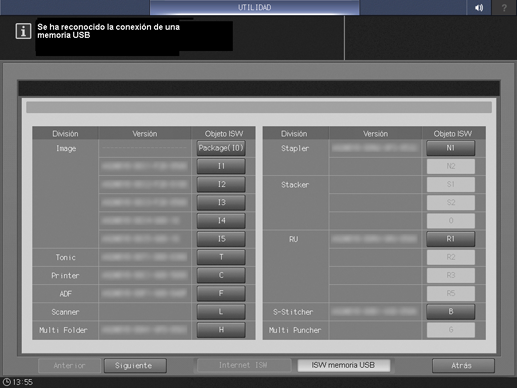Open the help question mark icon
This screenshot has width=517, height=388.
(x=504, y=7)
